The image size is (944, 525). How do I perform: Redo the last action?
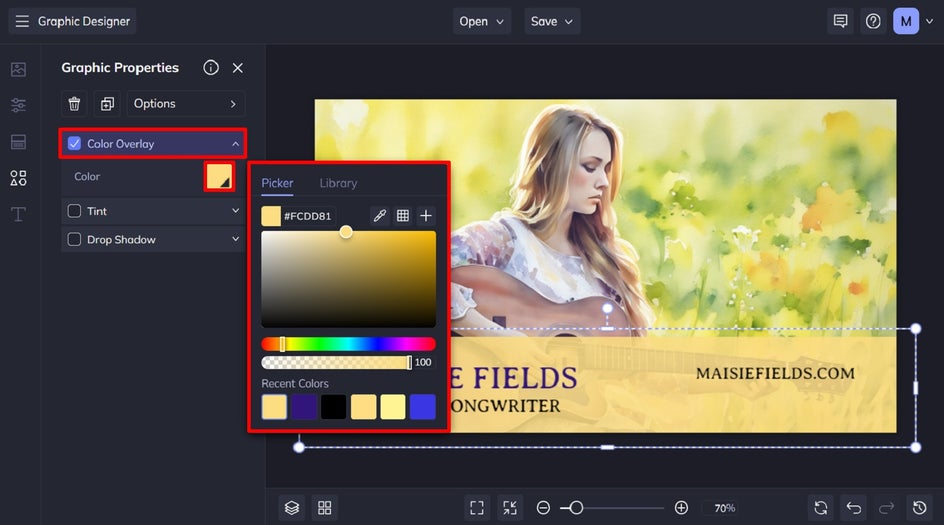click(x=886, y=508)
